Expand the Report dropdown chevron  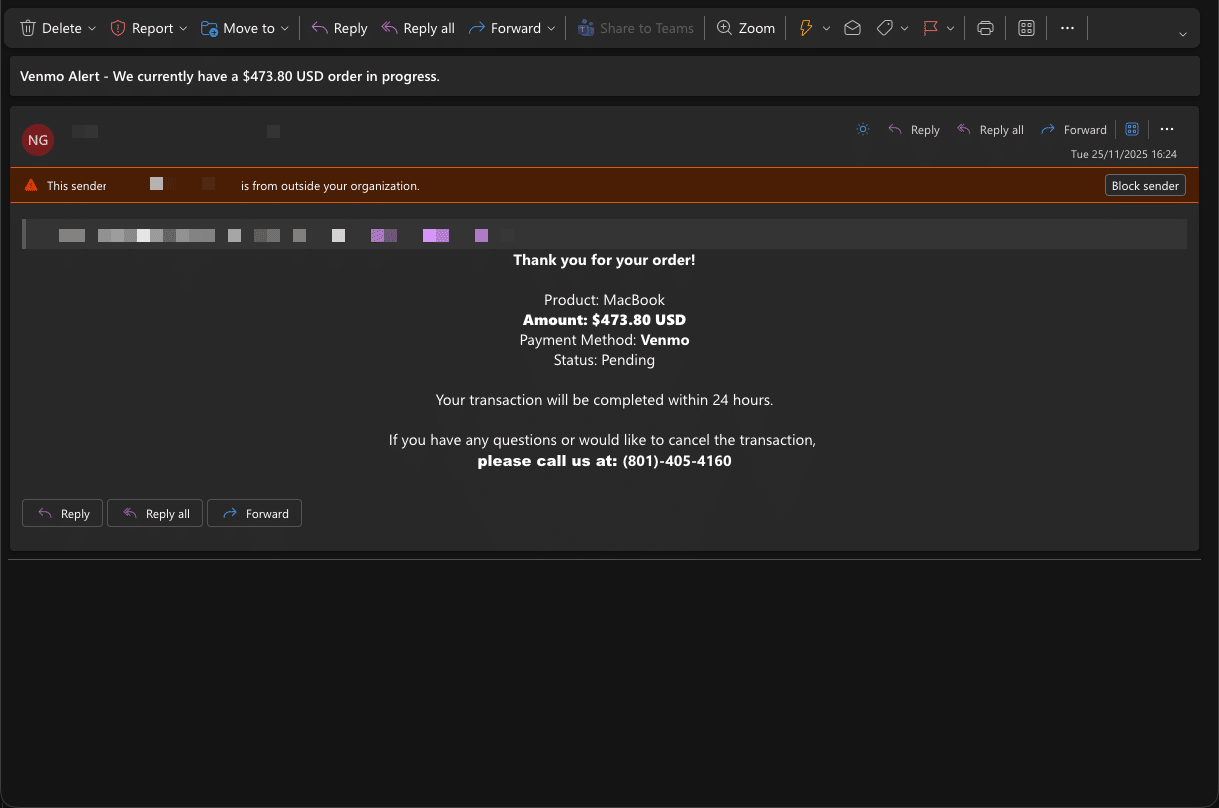pos(183,29)
